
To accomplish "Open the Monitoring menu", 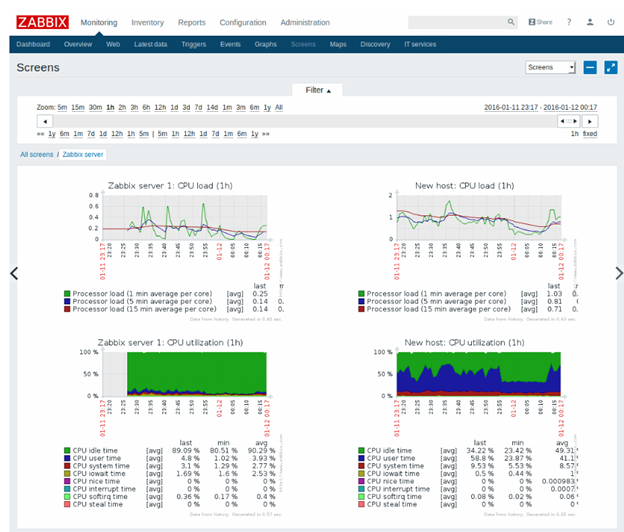I will click(99, 23).
